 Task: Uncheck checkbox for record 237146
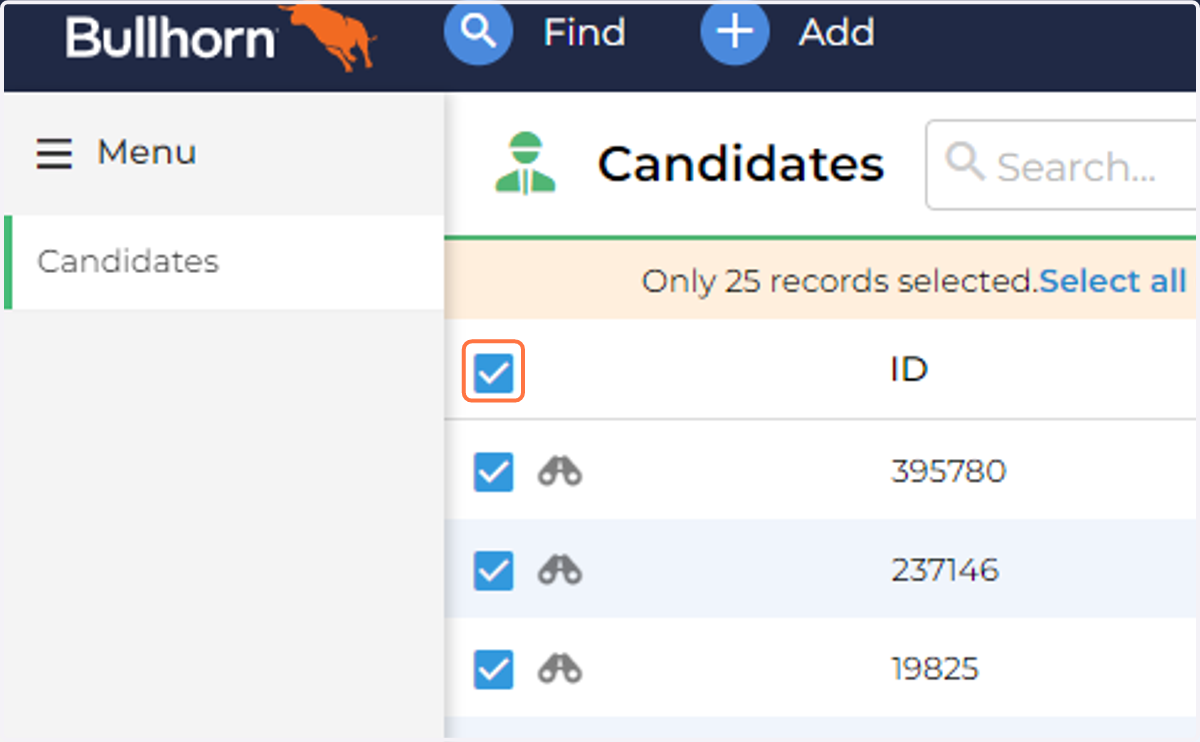tap(493, 571)
